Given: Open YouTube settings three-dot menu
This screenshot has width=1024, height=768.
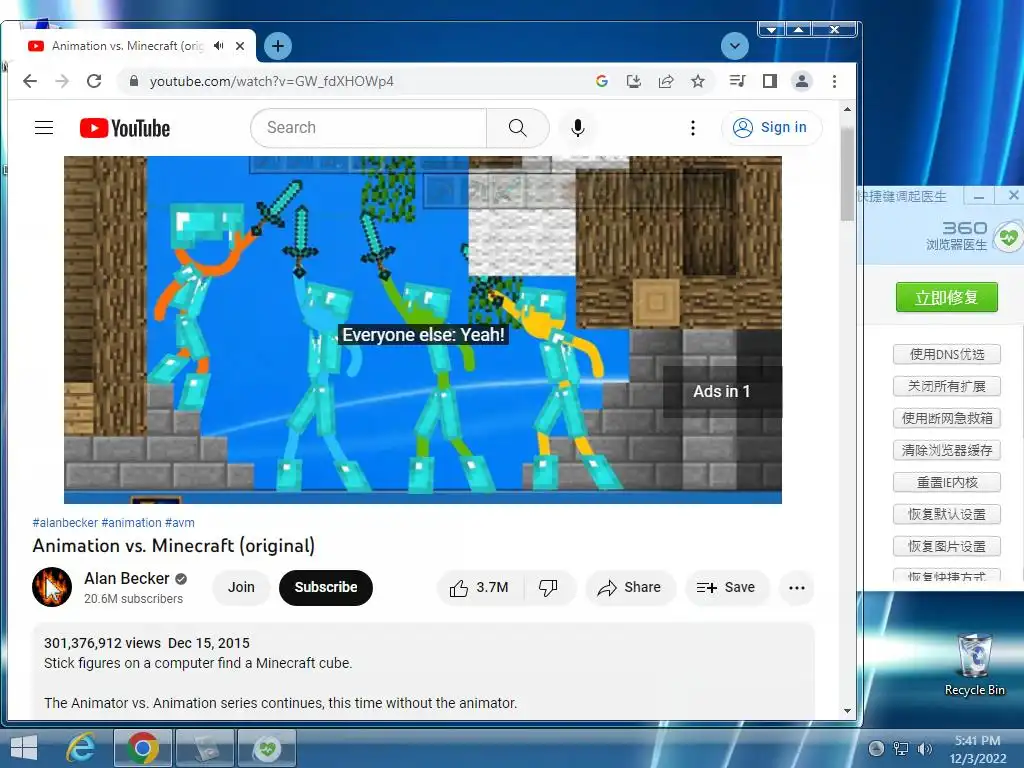Looking at the screenshot, I should tap(693, 127).
